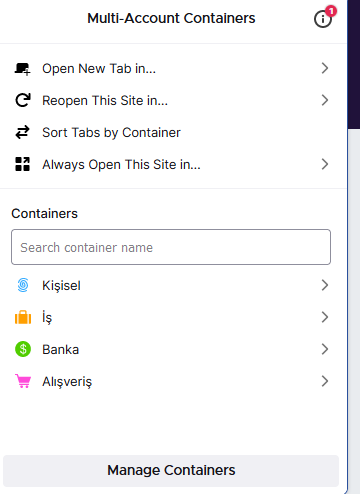This screenshot has height=494, width=360.
Task: Click the pink shopping cart icon
Action: point(23,381)
